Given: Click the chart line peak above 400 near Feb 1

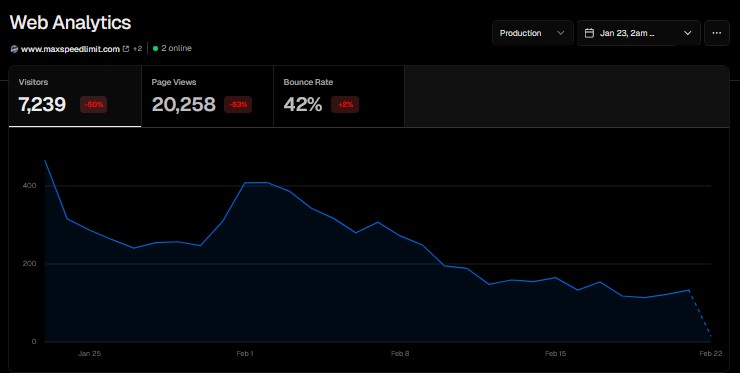Looking at the screenshot, I should click(x=256, y=182).
